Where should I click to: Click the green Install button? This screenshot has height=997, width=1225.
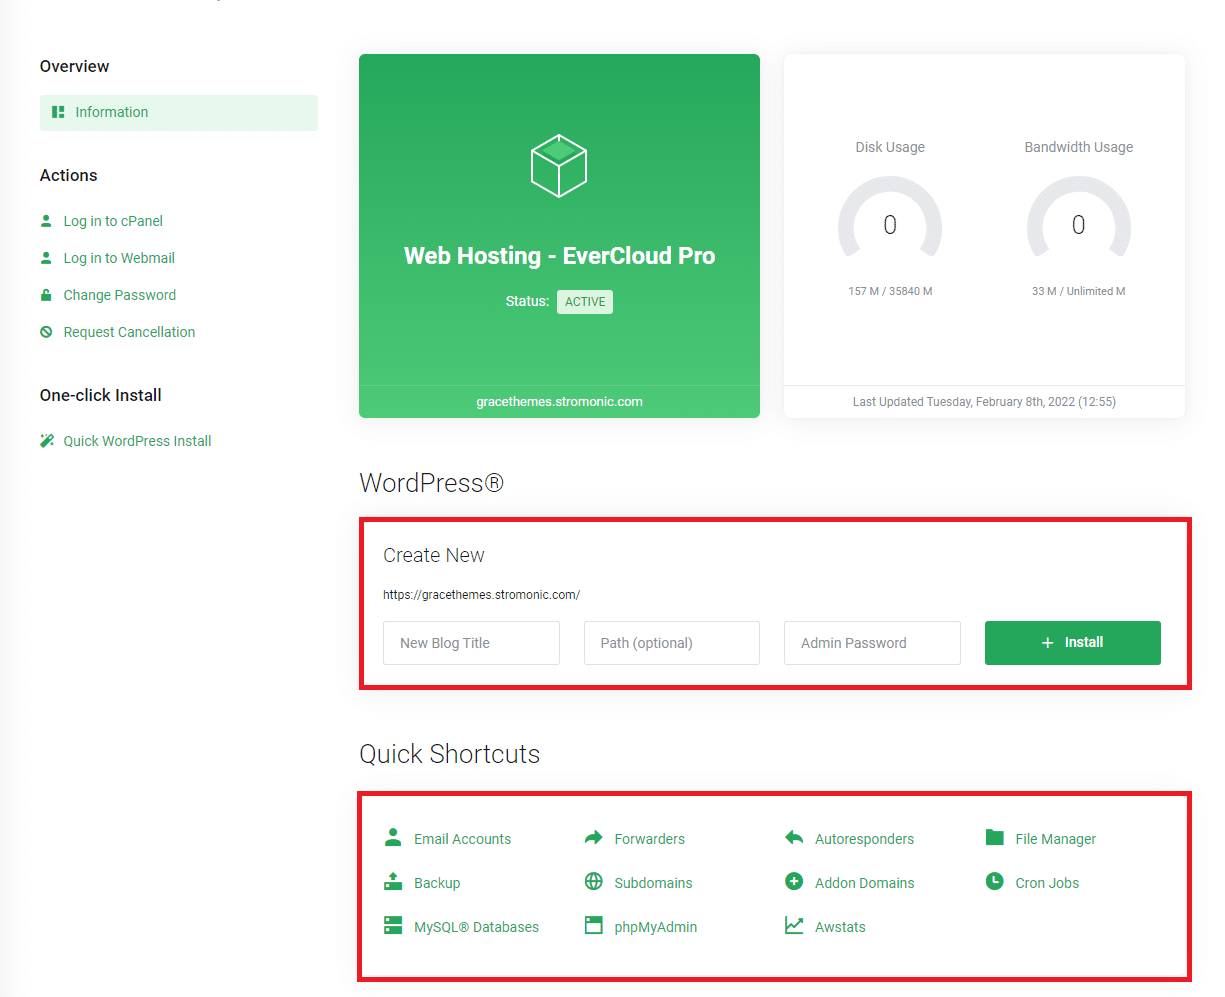(x=1073, y=643)
